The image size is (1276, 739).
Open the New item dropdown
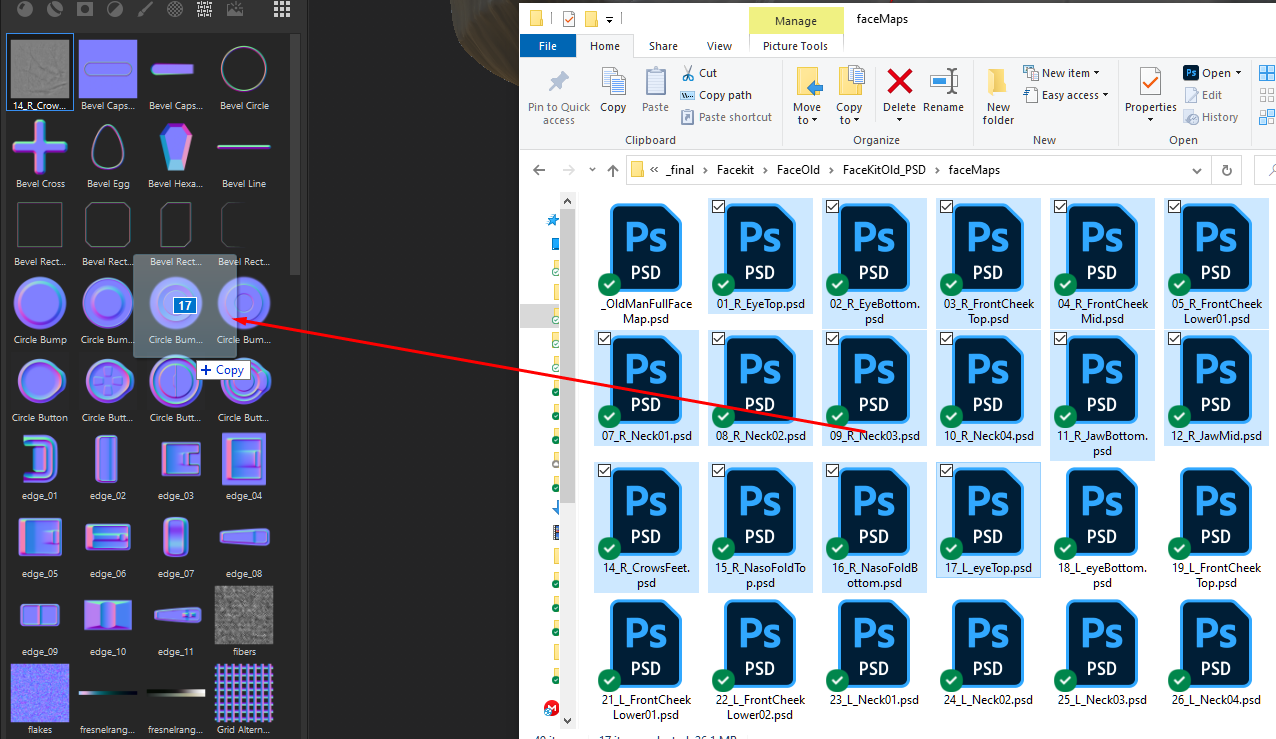[x=1062, y=73]
